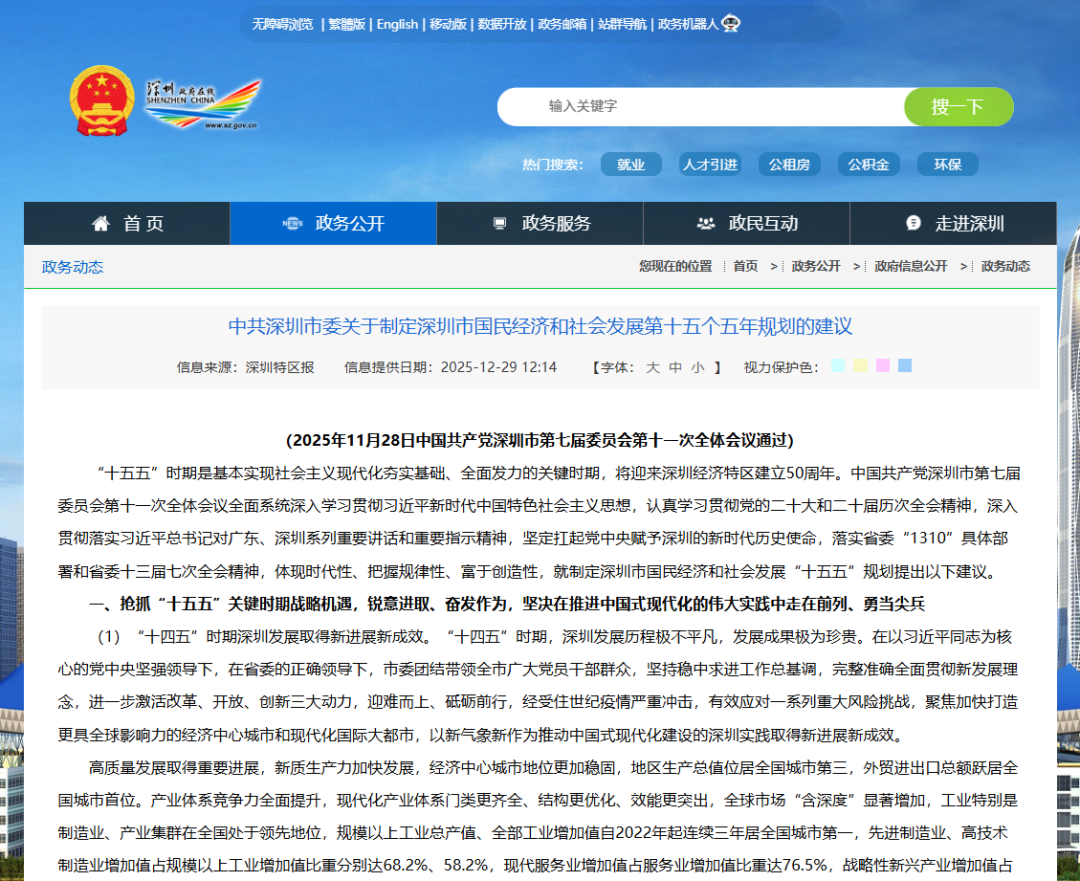Open the 政民互动 navigation tab

pos(747,223)
